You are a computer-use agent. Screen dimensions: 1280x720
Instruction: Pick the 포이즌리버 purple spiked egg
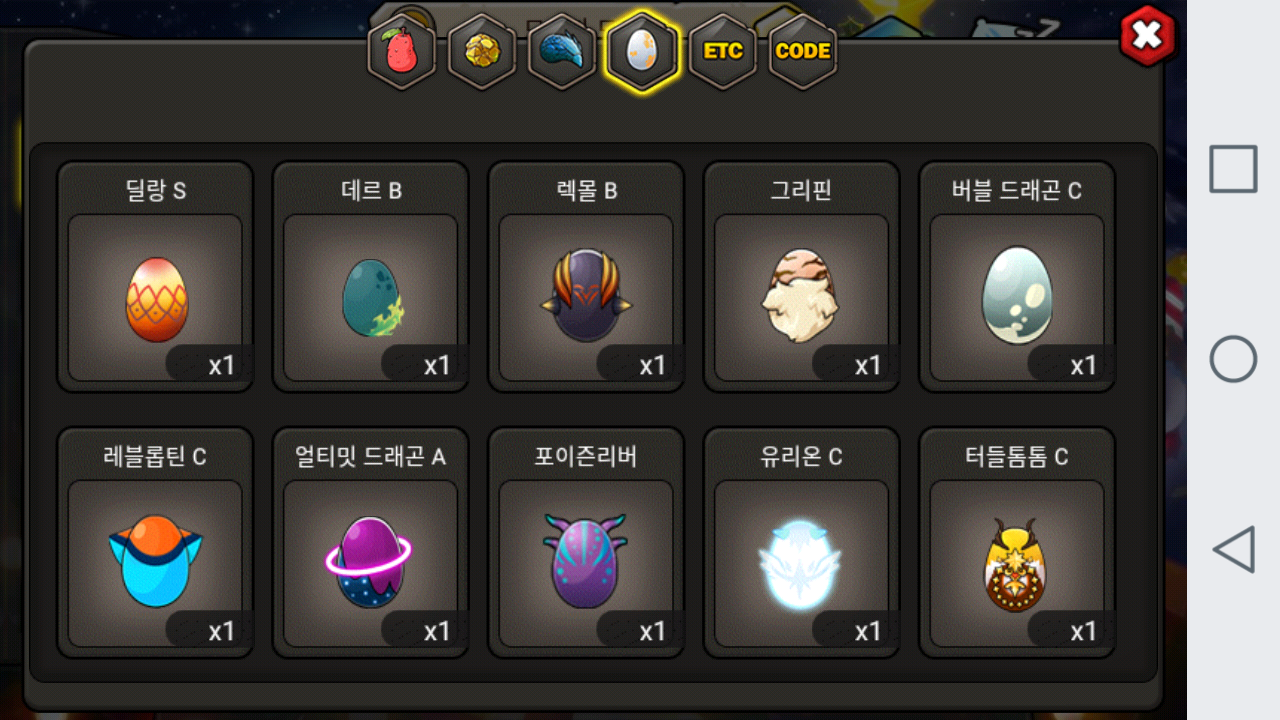(586, 543)
